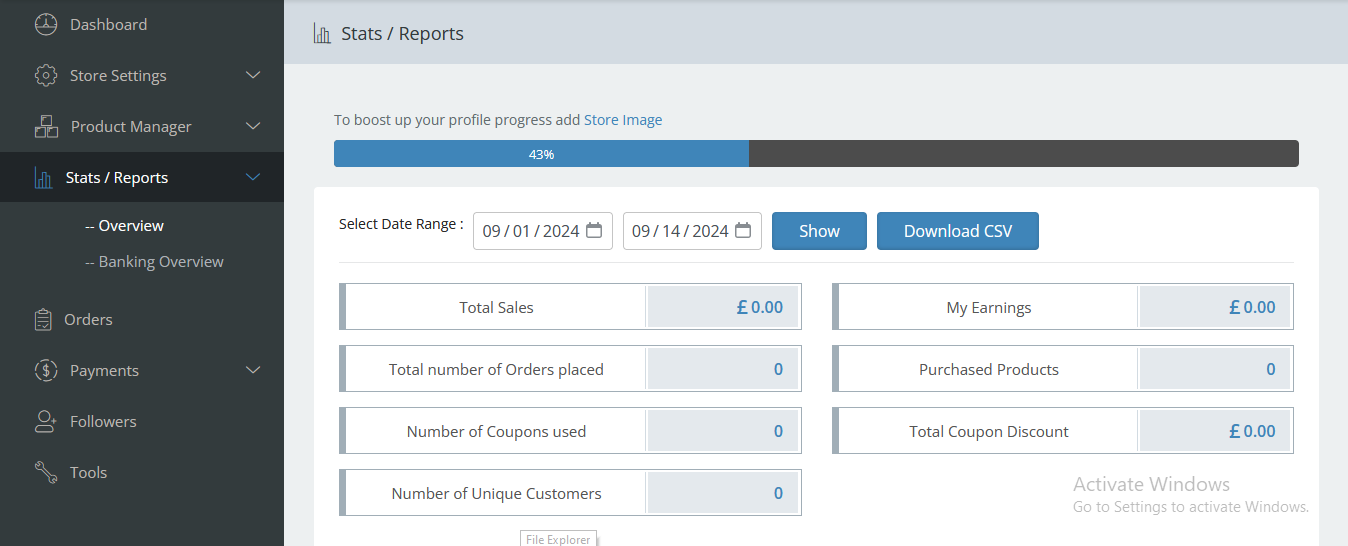1348x546 pixels.
Task: Expand the Store Settings submenu chevron
Action: 253,76
